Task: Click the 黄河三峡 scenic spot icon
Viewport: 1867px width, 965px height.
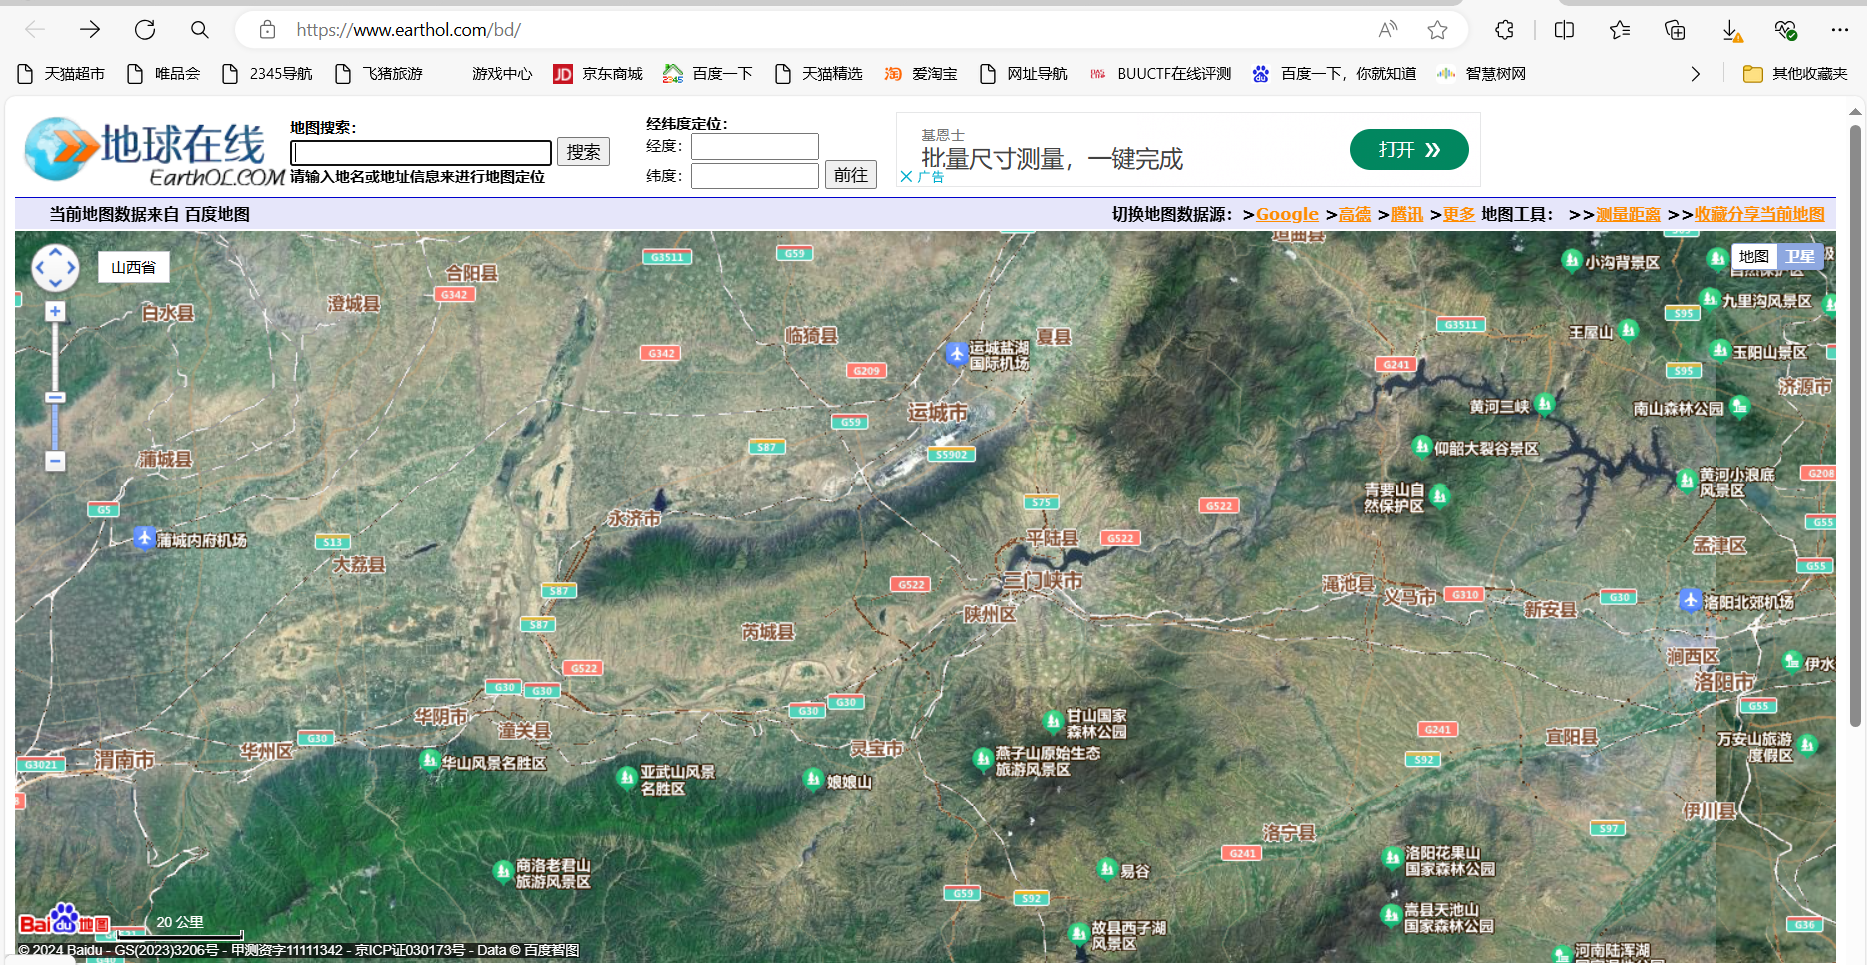Action: [1545, 403]
